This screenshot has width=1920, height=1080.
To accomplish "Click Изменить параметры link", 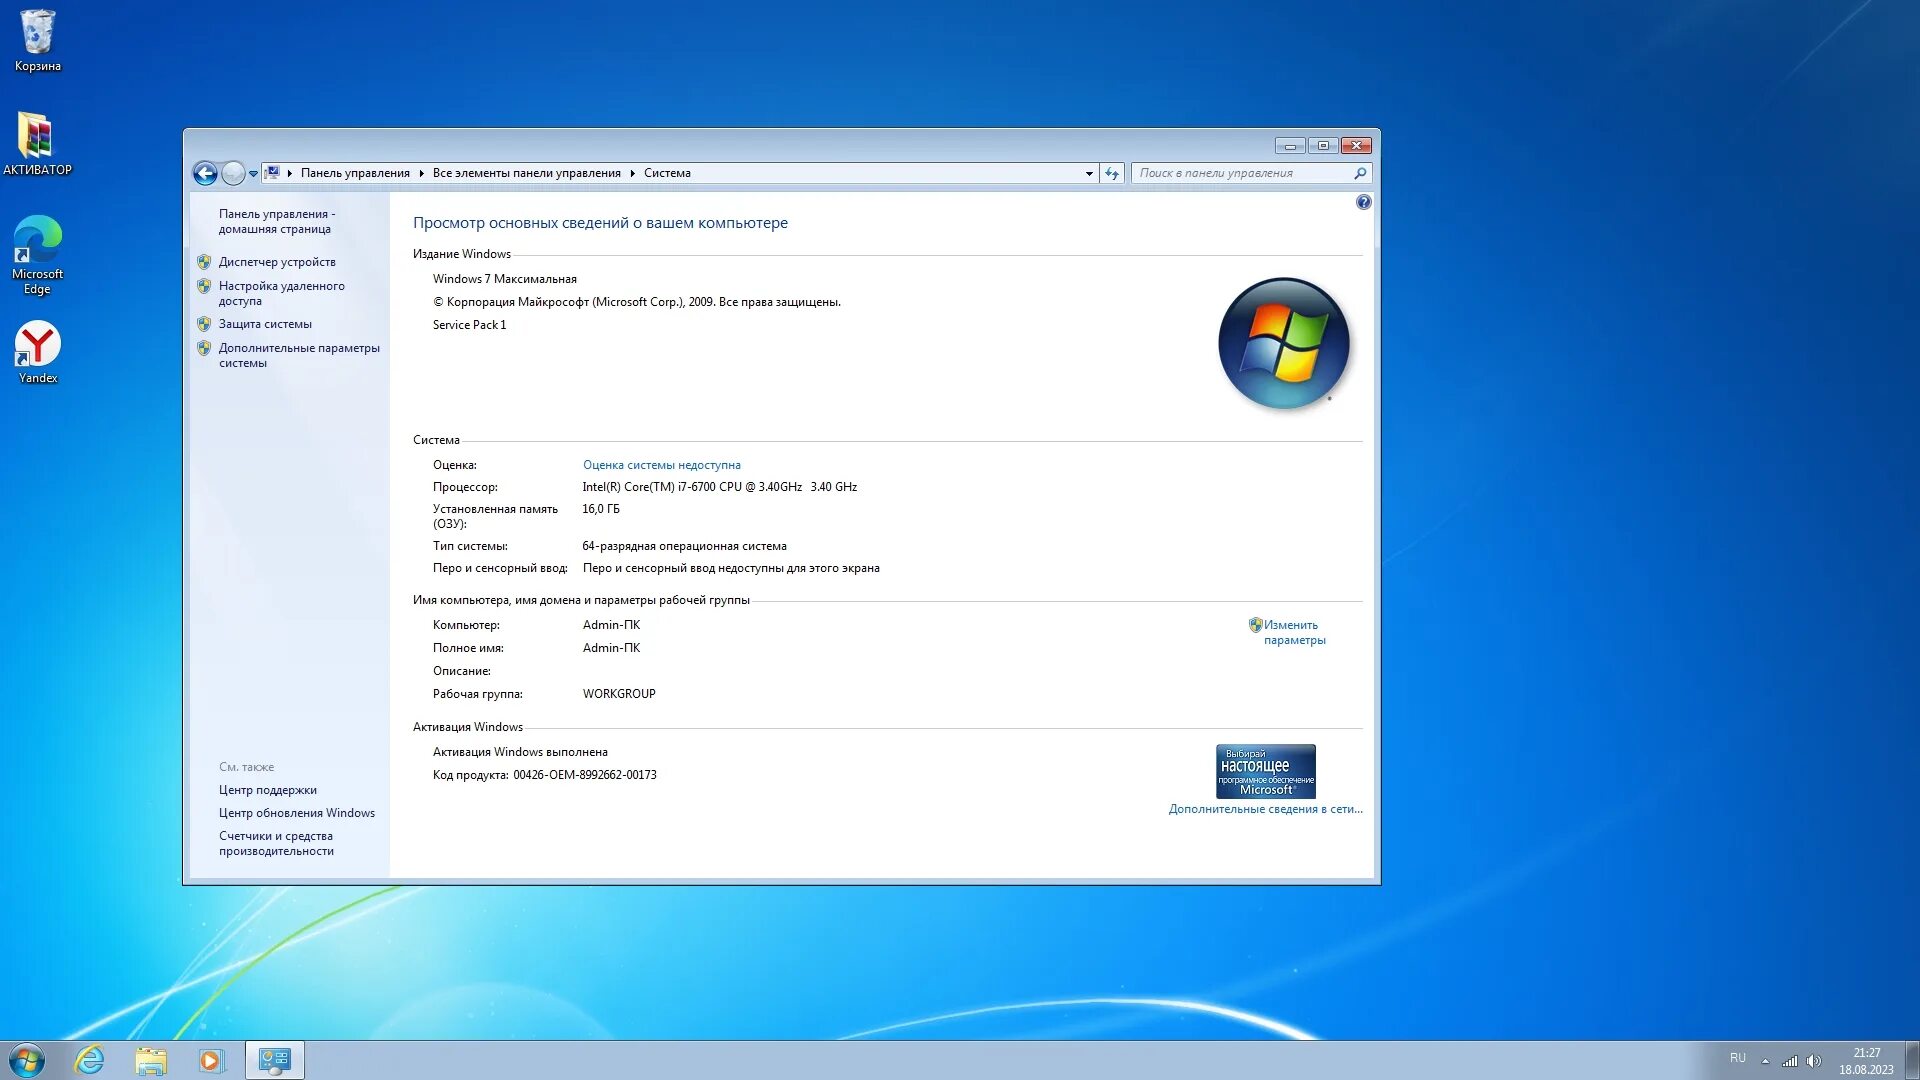I will 1293,632.
